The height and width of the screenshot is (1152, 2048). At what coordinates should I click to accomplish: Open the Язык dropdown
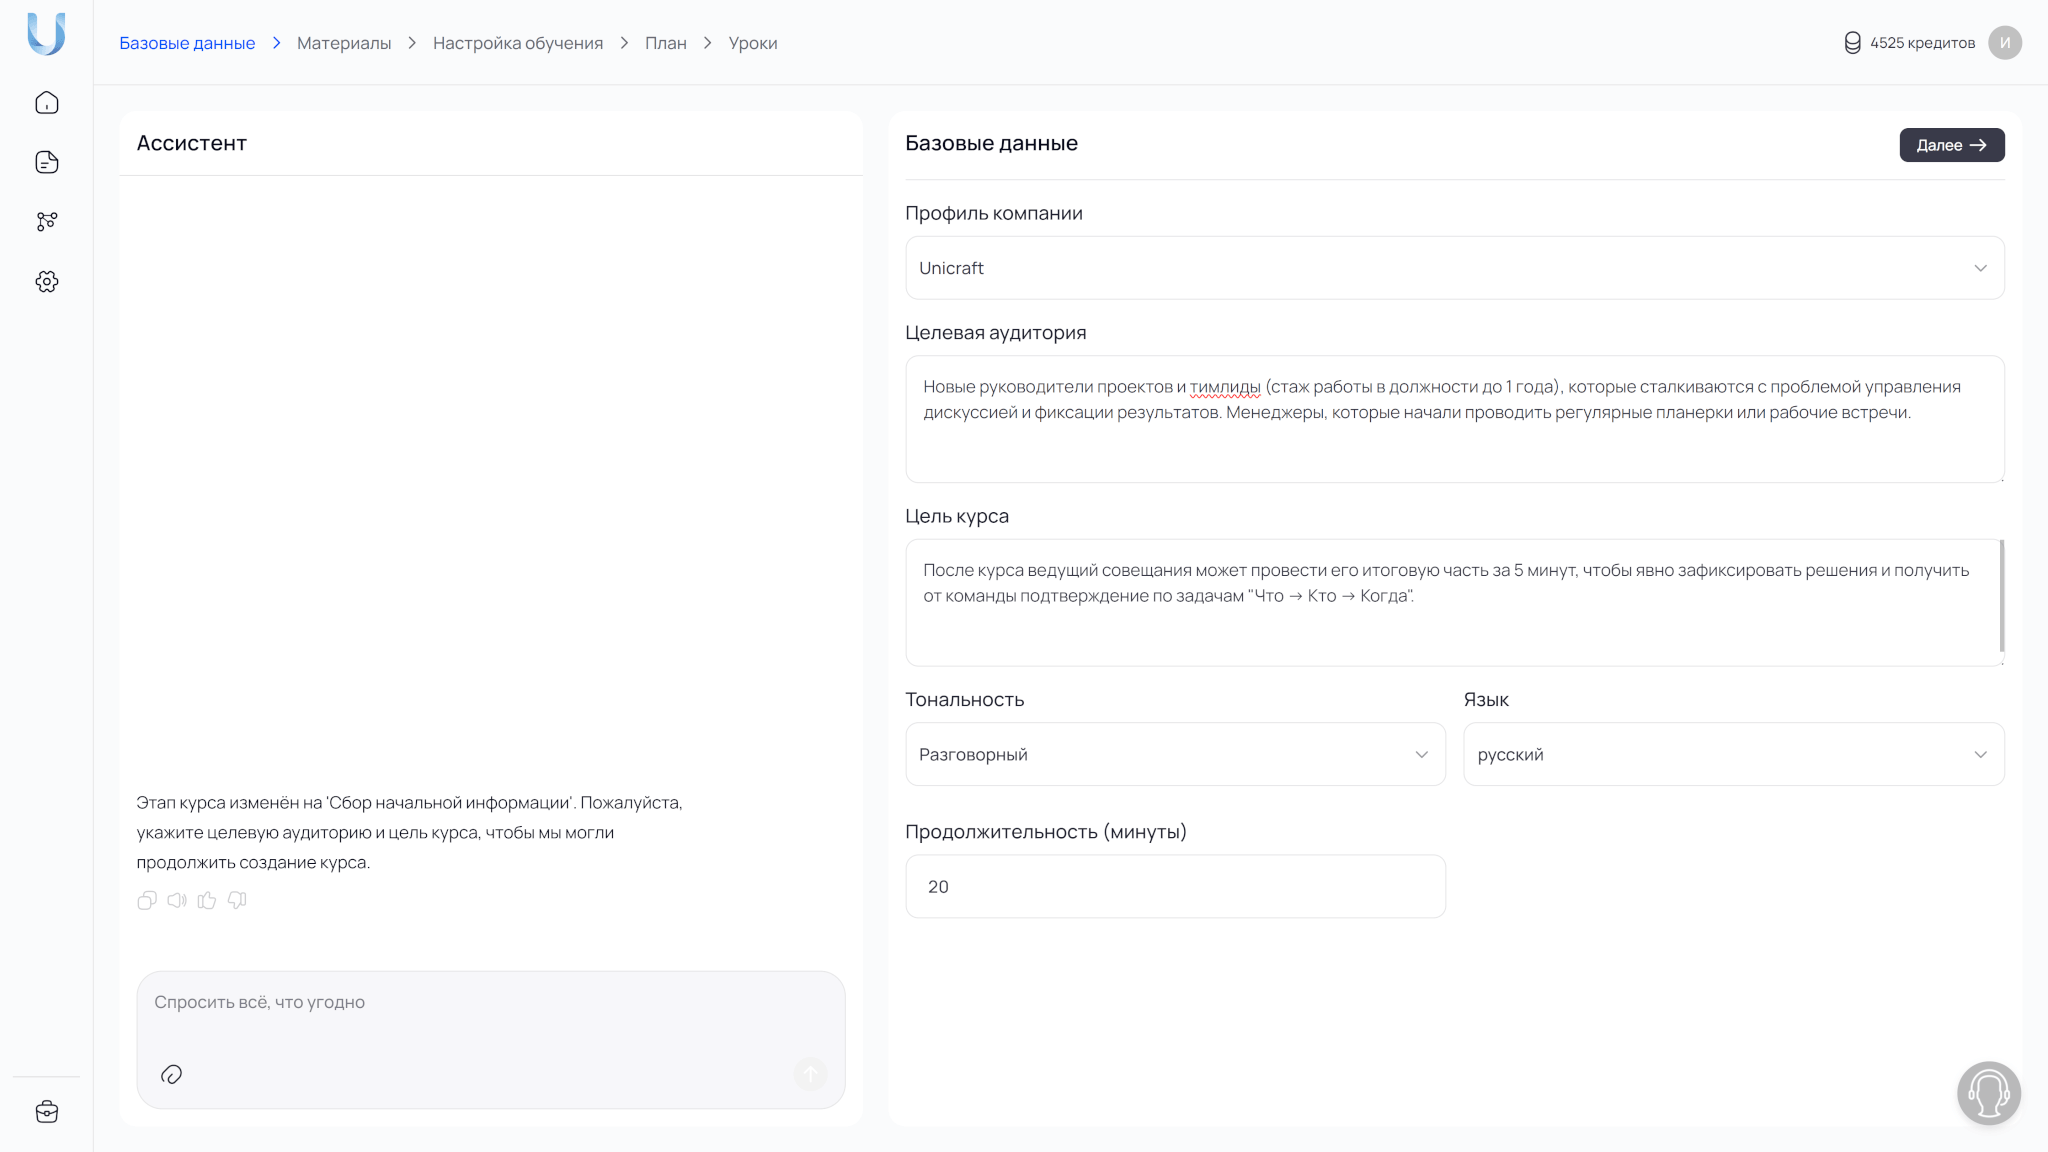pyautogui.click(x=1733, y=755)
